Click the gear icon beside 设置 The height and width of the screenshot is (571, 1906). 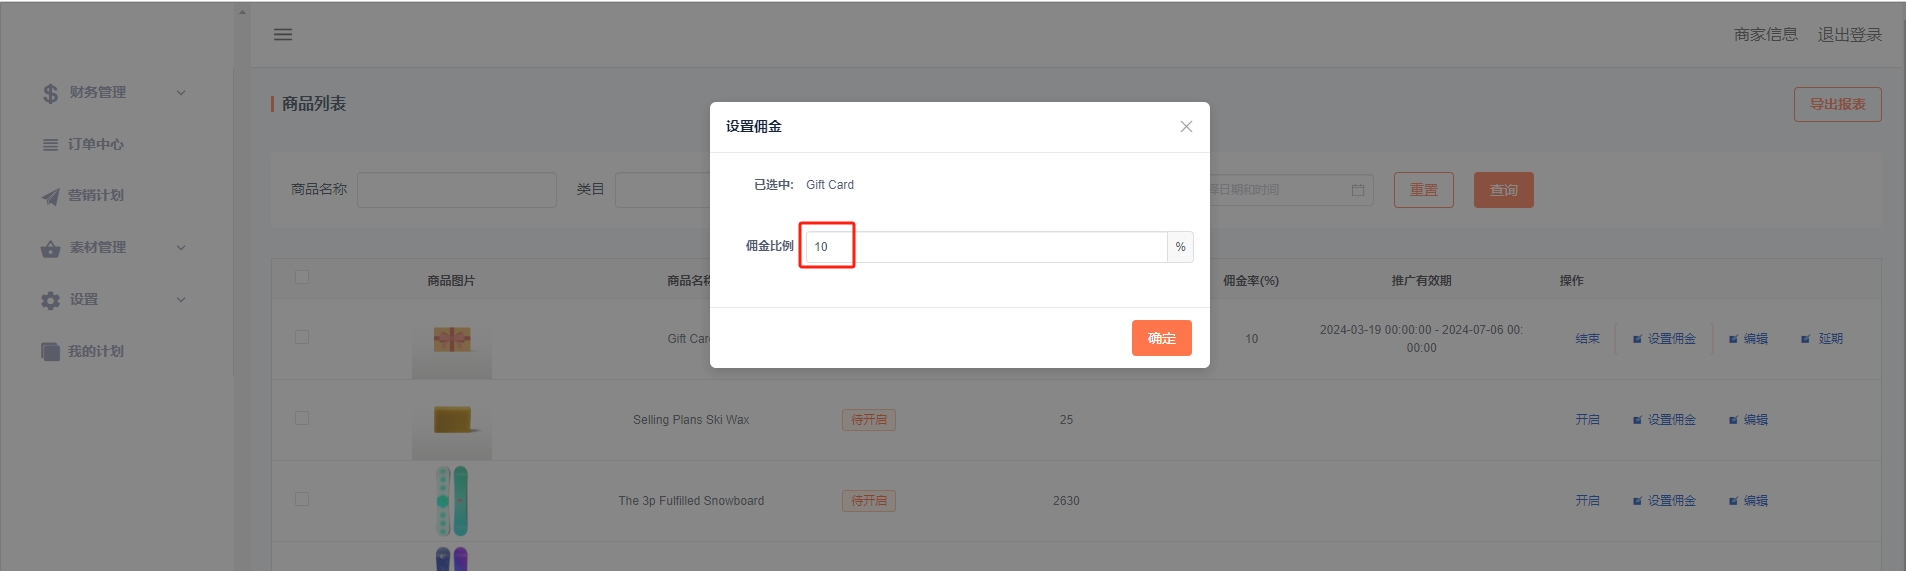[x=50, y=300]
